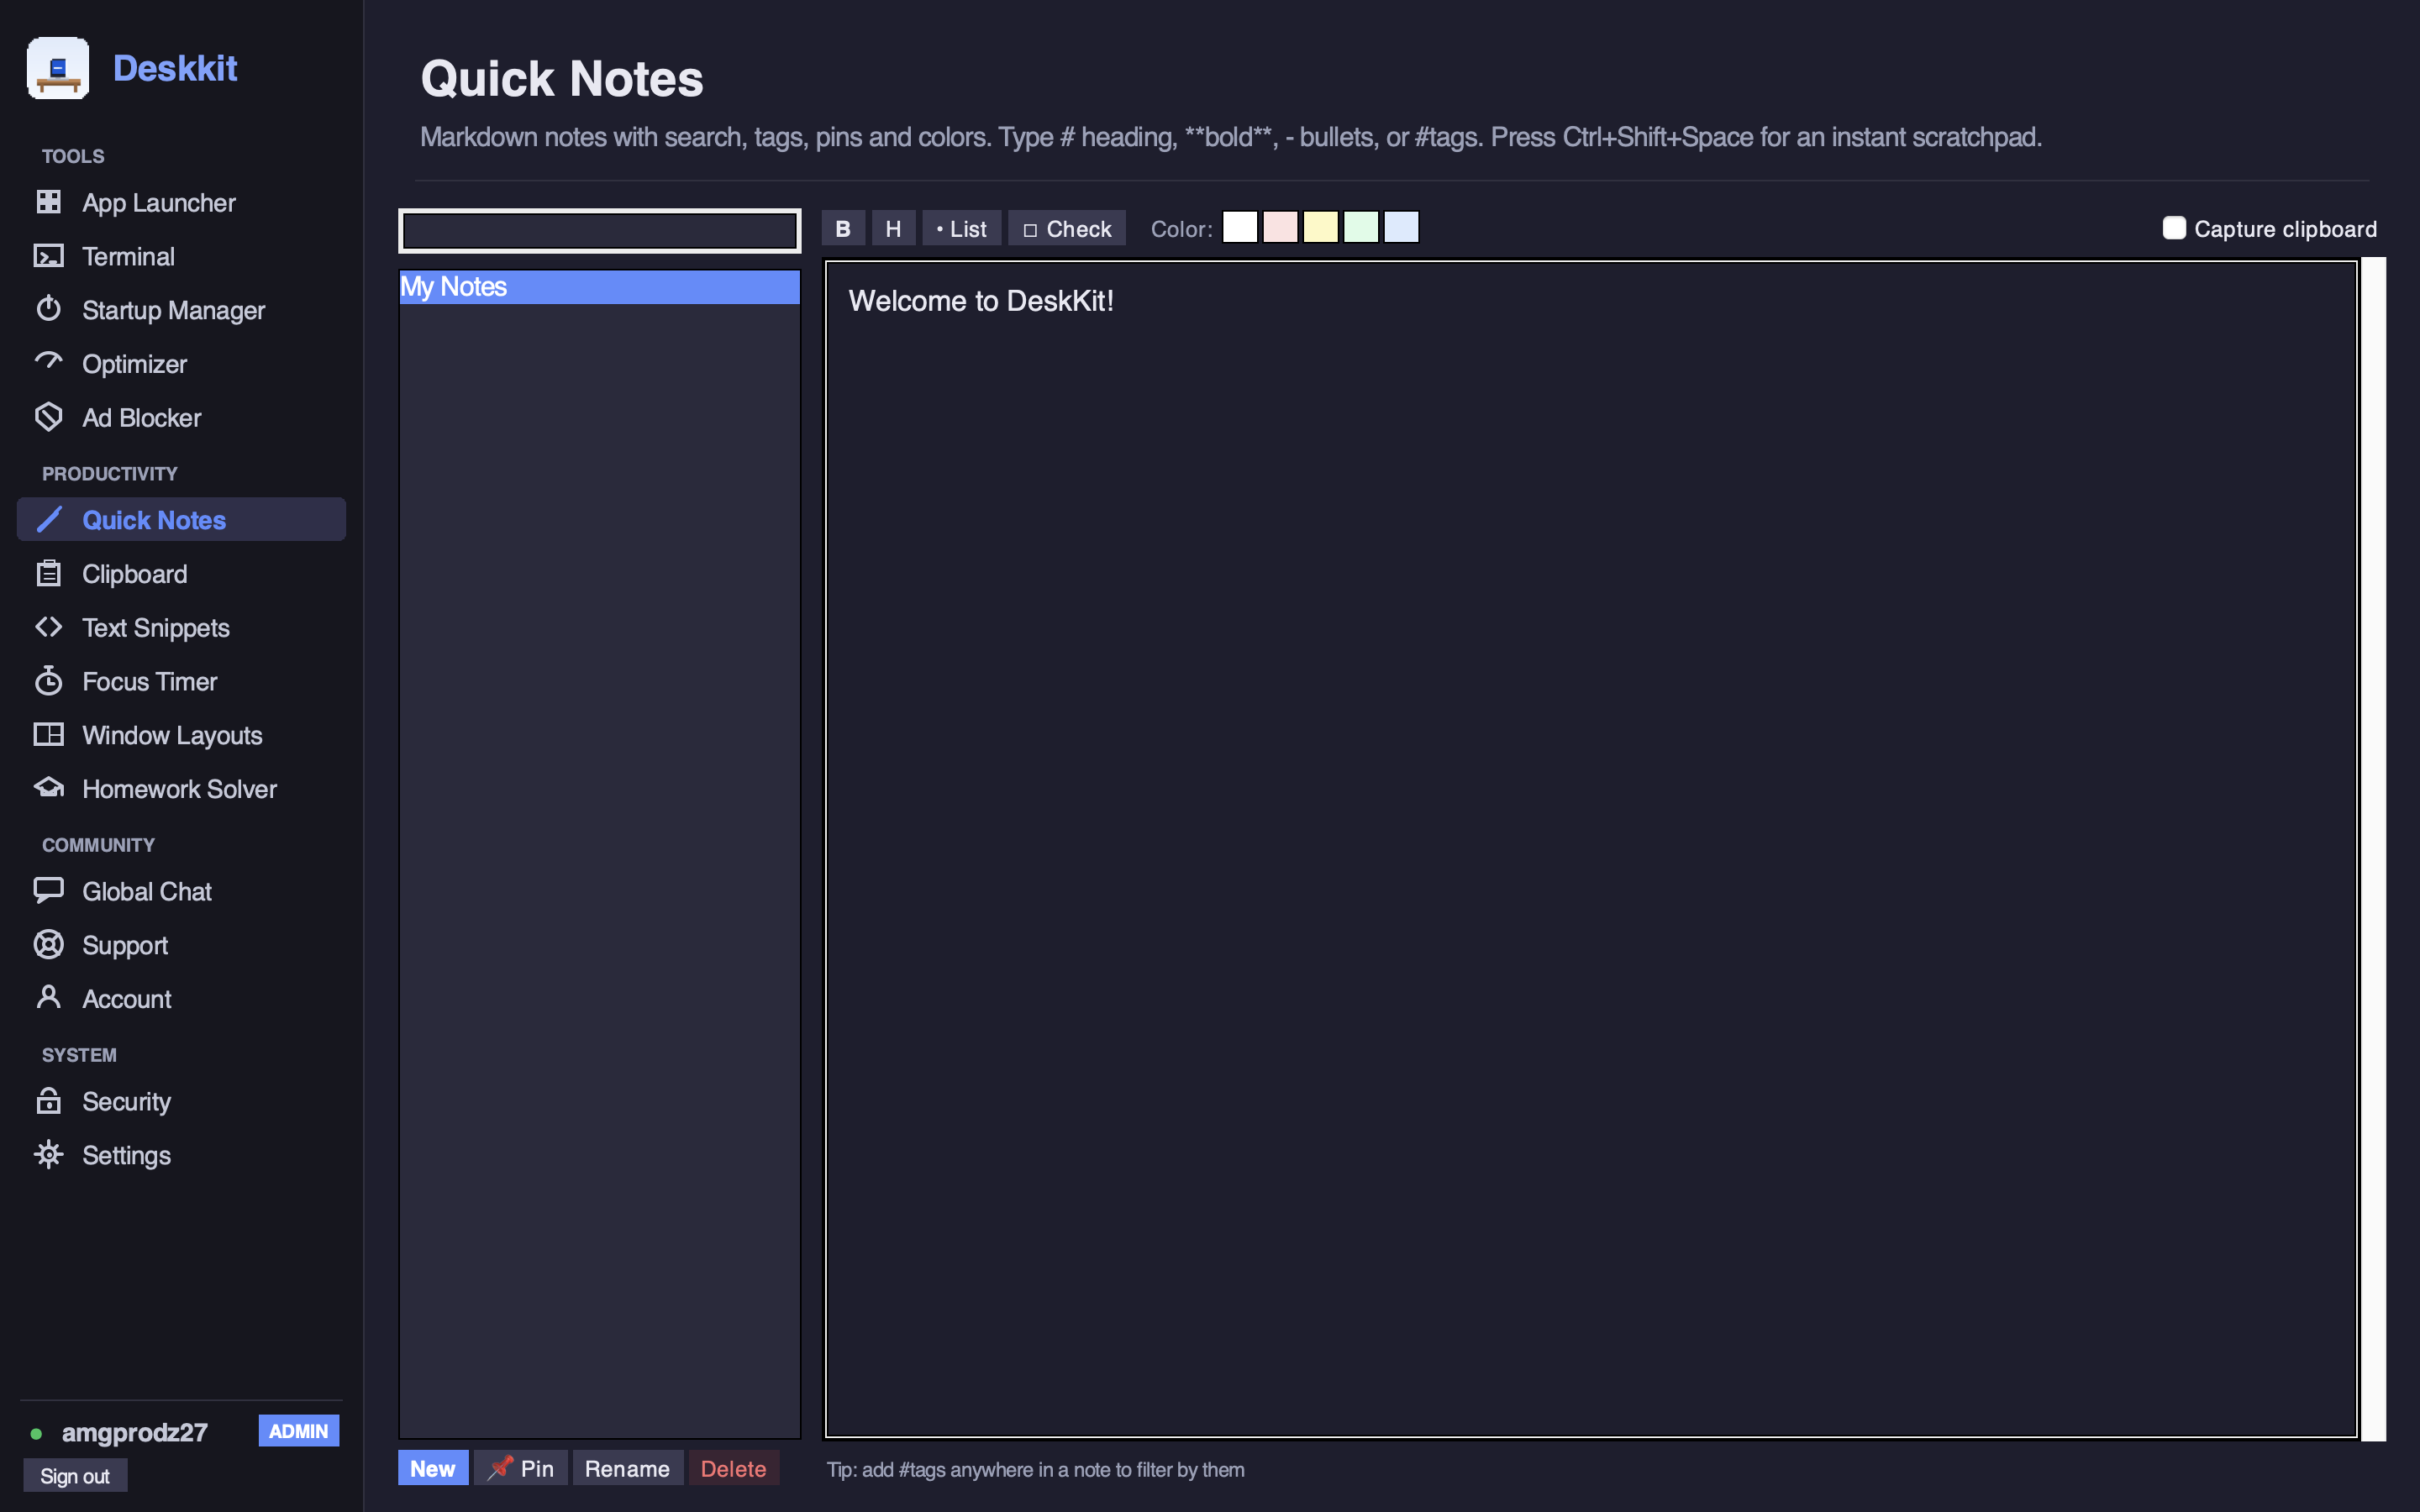Open App Launcher from the sidebar
Viewport: 2420px width, 1512px height.
[181, 203]
